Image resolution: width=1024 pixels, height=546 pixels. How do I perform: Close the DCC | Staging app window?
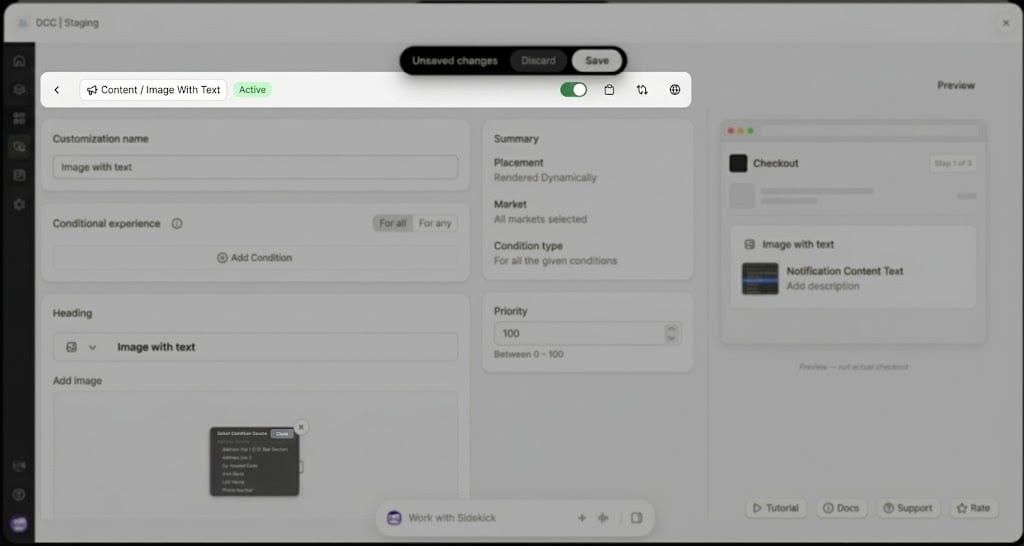(x=1006, y=23)
